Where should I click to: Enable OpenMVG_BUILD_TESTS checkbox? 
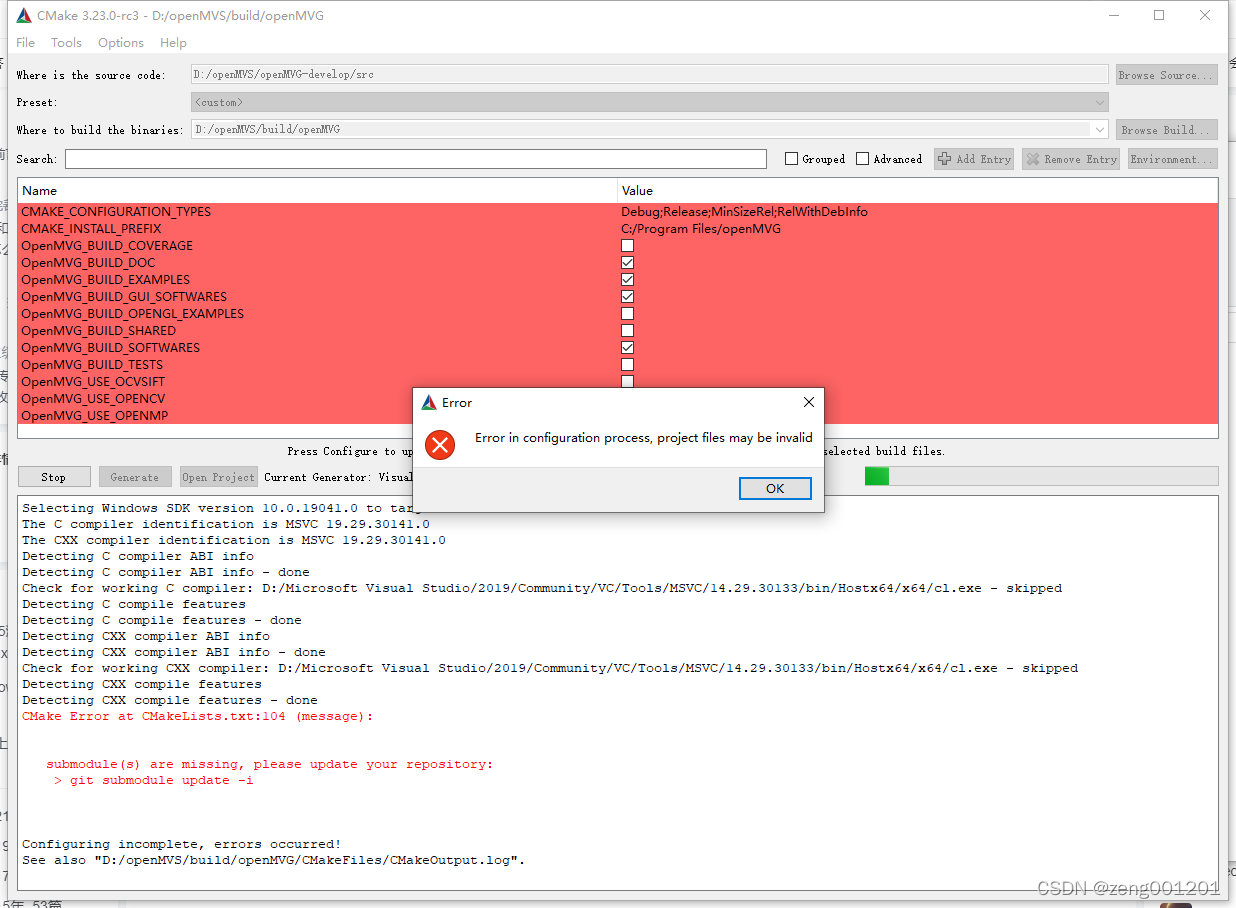(627, 365)
